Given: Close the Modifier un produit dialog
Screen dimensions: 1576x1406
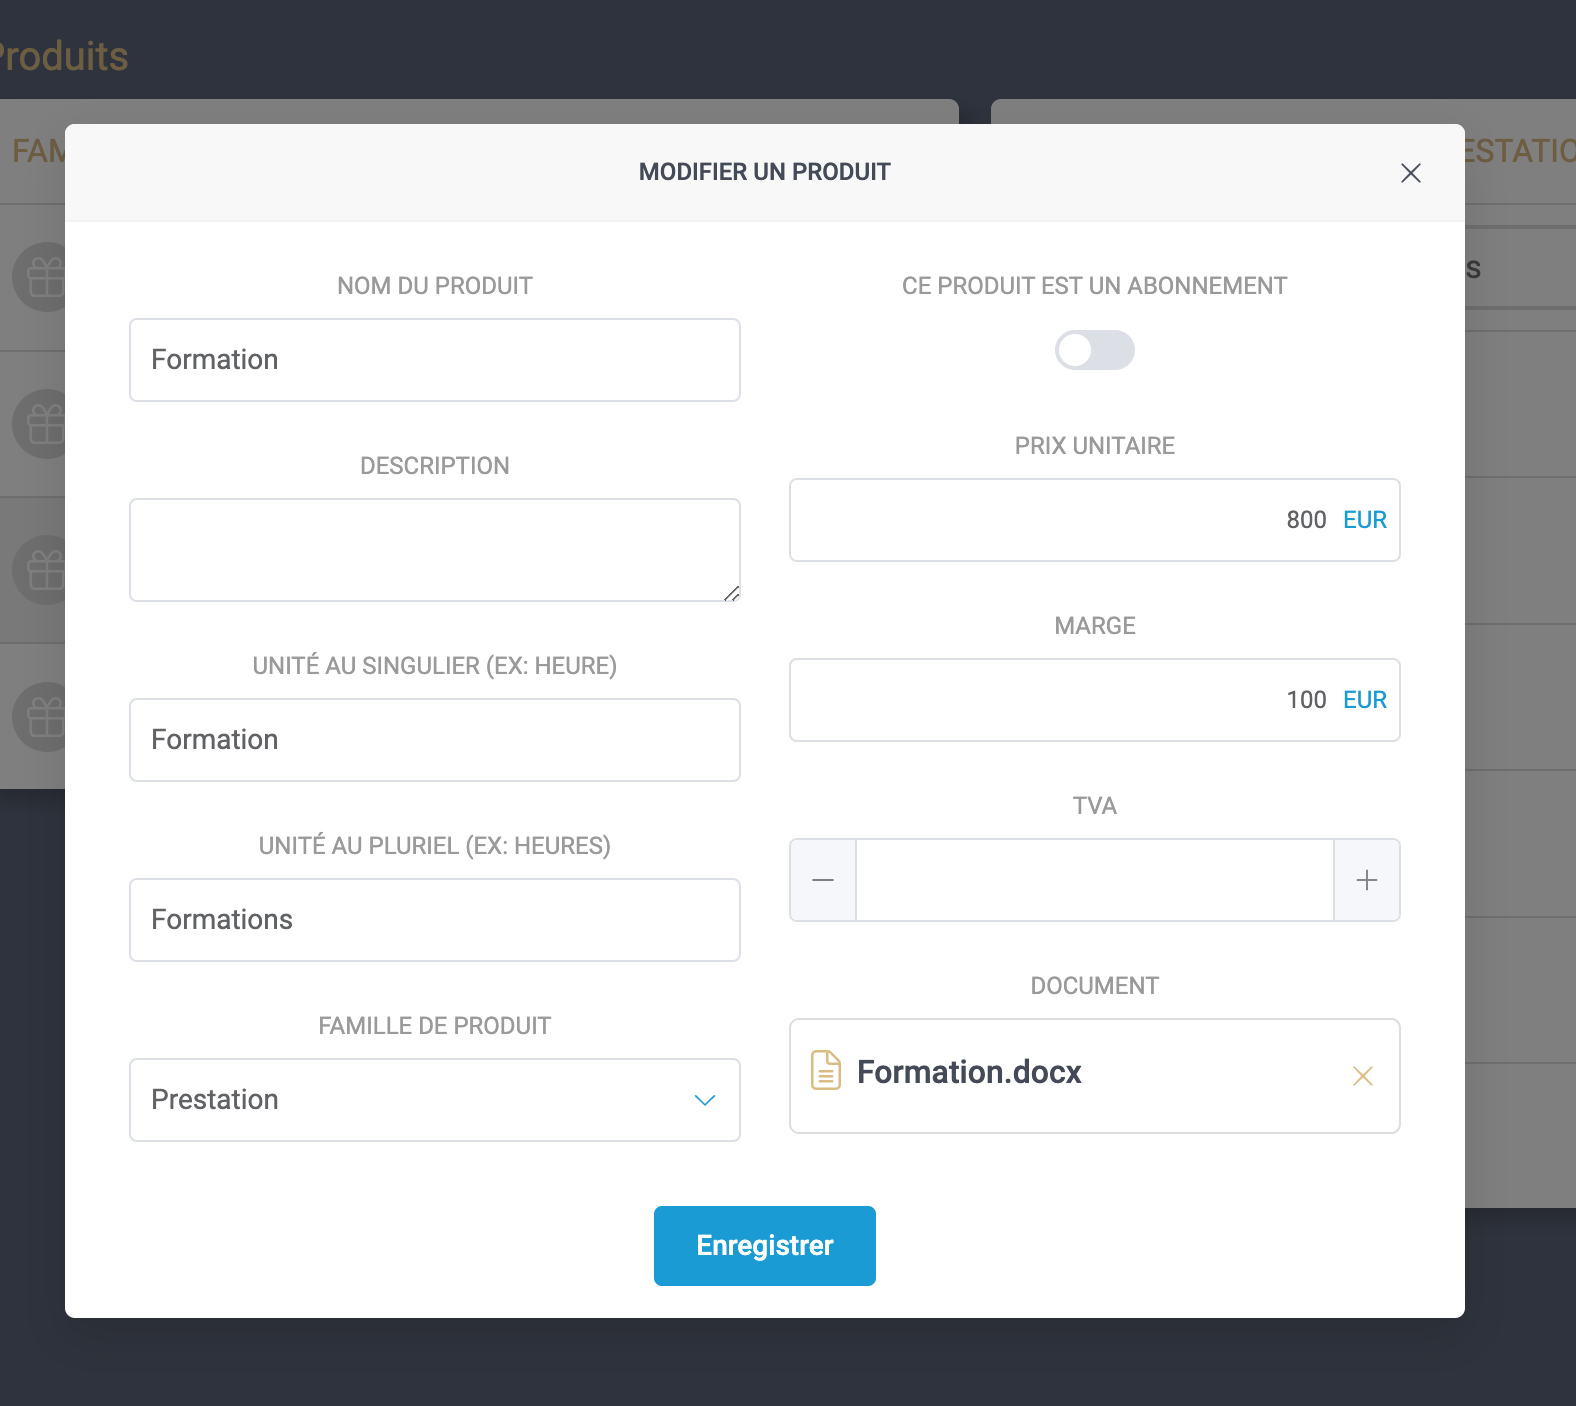Looking at the screenshot, I should (x=1410, y=173).
